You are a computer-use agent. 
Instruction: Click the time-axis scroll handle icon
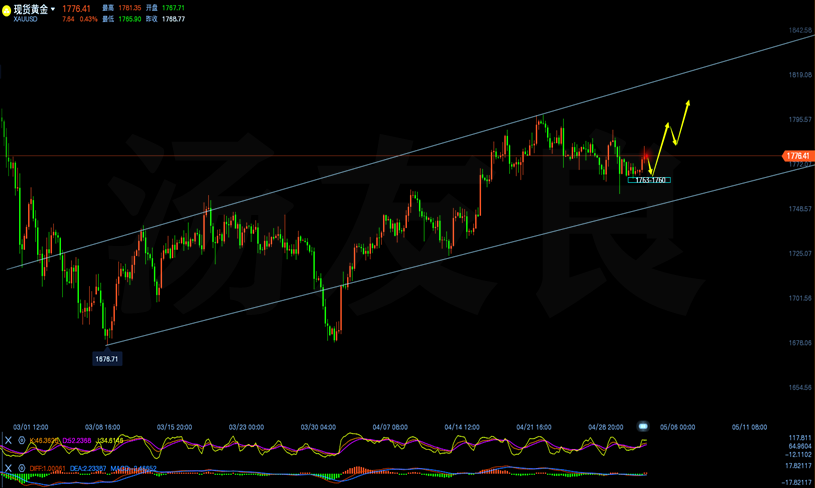[643, 426]
